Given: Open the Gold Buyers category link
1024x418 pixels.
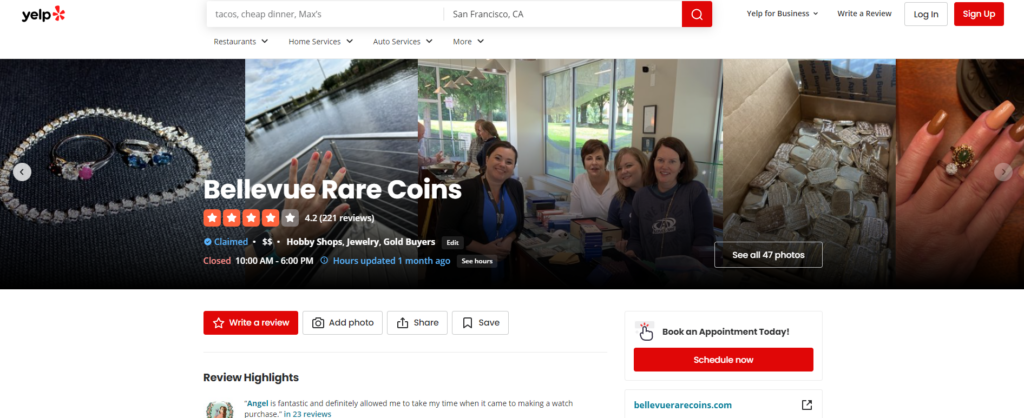Looking at the screenshot, I should pos(409,242).
